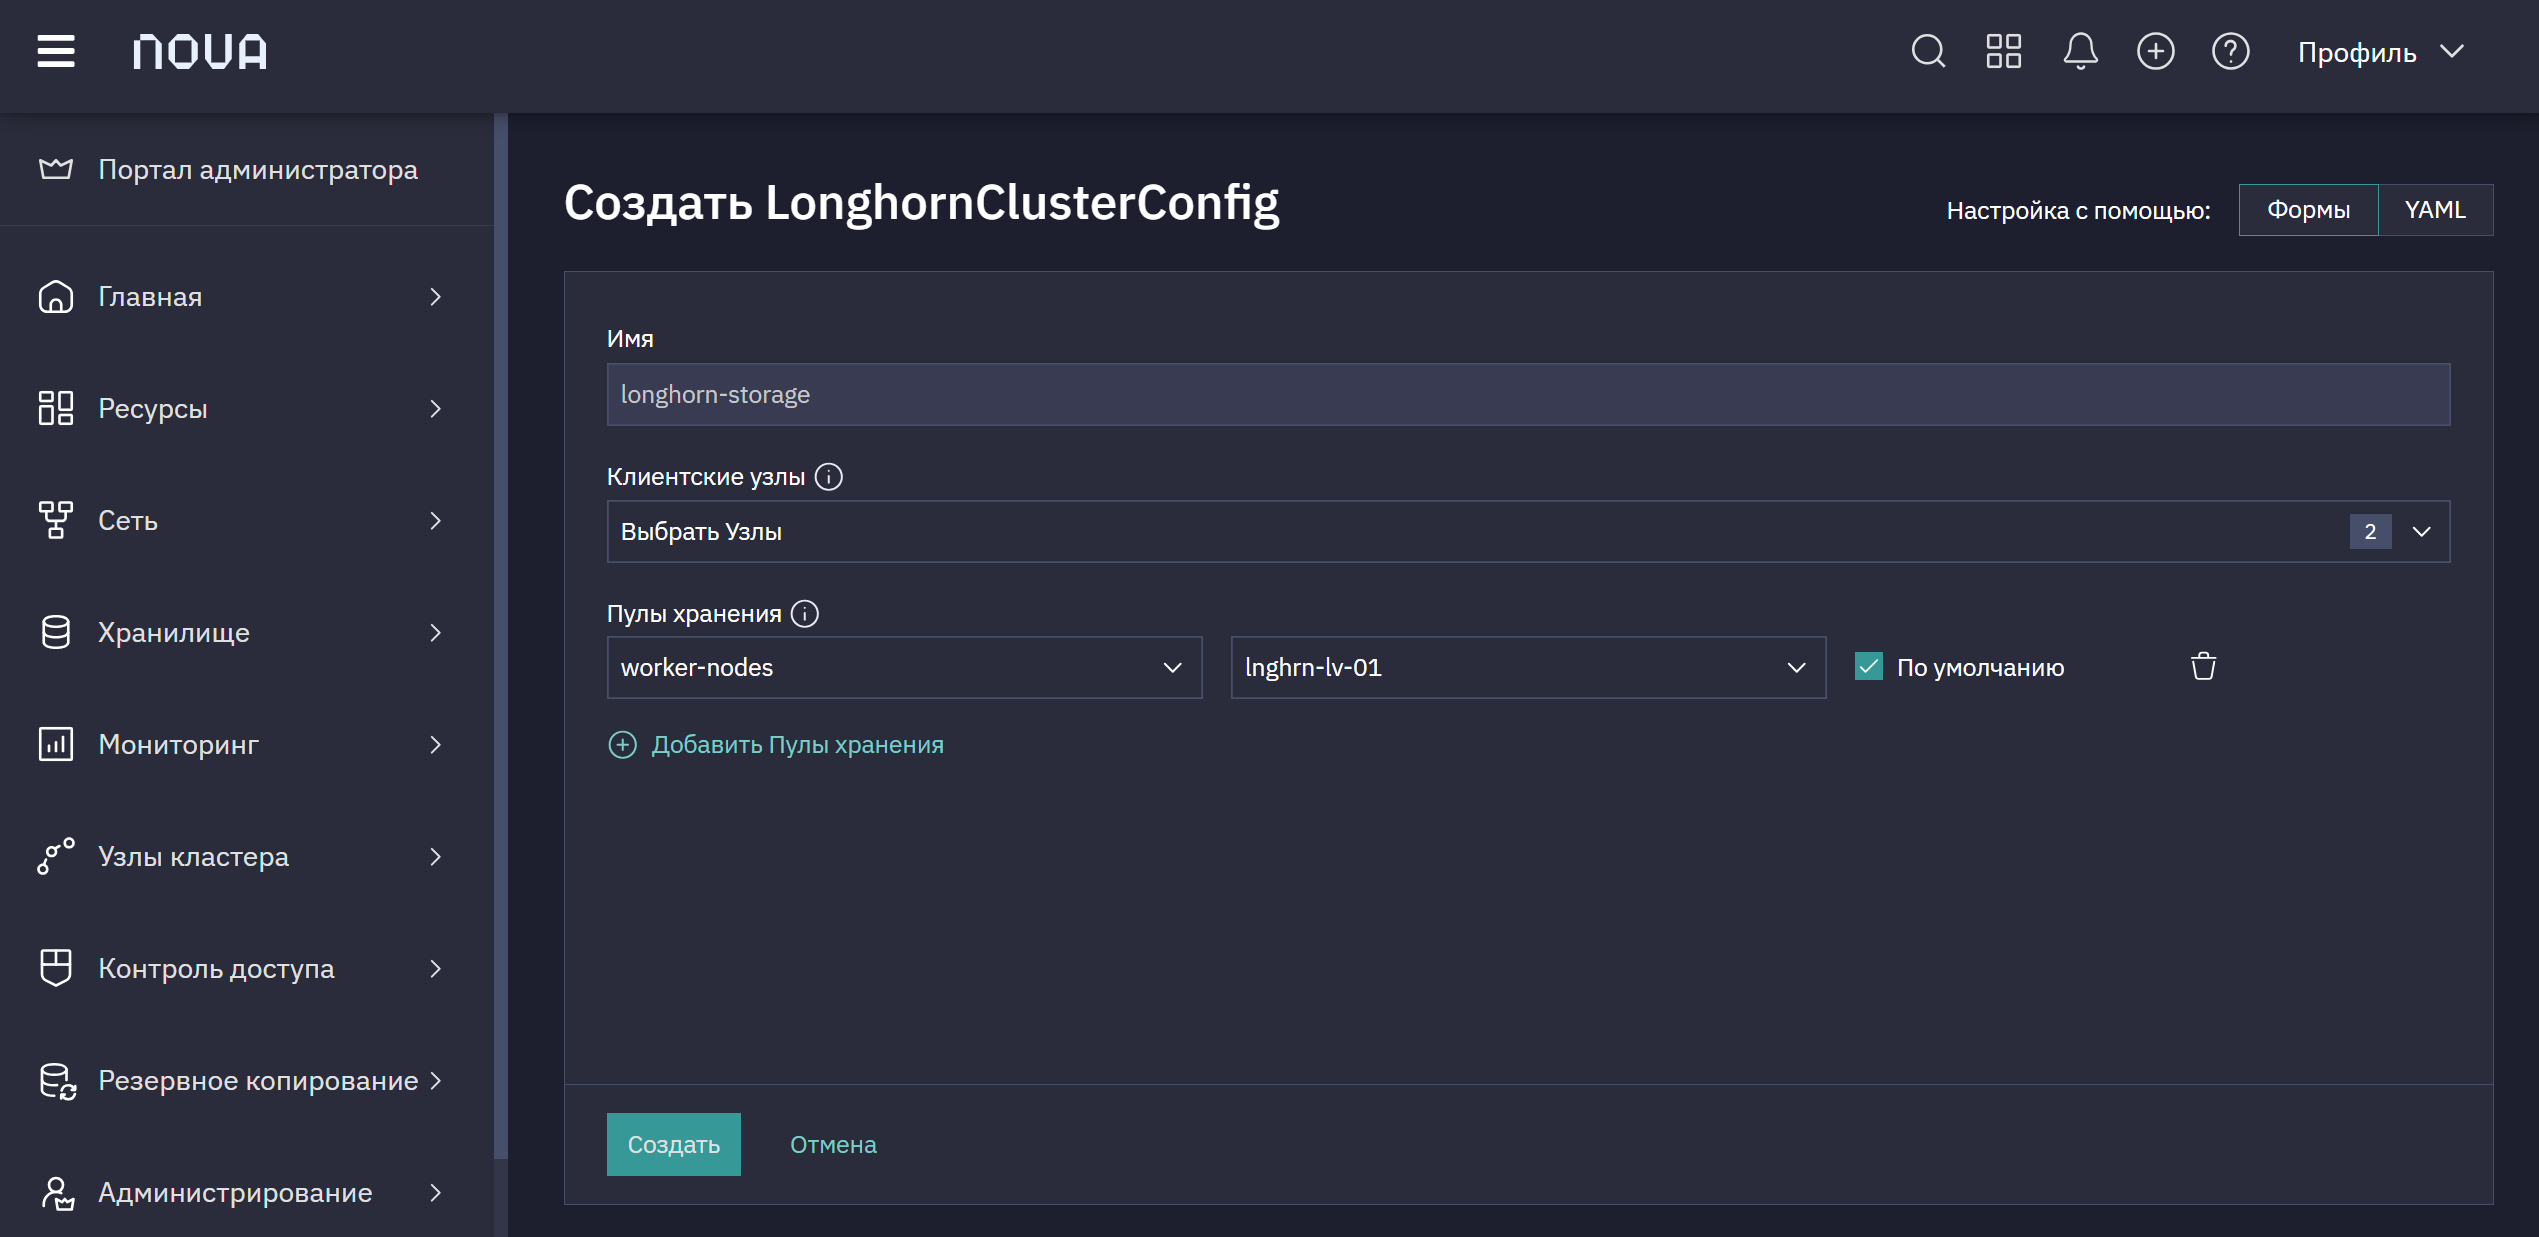Click the Узлы кластера nodes icon
Viewport: 2539px width, 1237px height.
click(x=56, y=856)
